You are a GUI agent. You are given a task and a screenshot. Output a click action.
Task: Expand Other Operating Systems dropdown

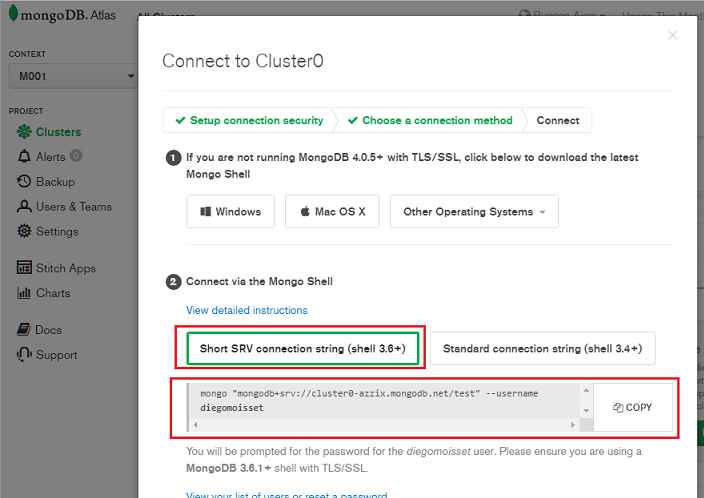[x=474, y=212]
